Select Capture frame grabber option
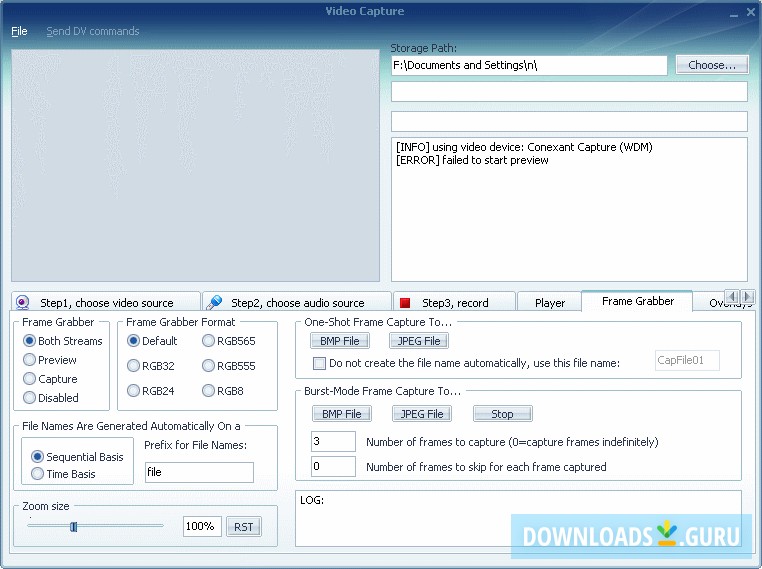This screenshot has width=762, height=569. [50, 379]
